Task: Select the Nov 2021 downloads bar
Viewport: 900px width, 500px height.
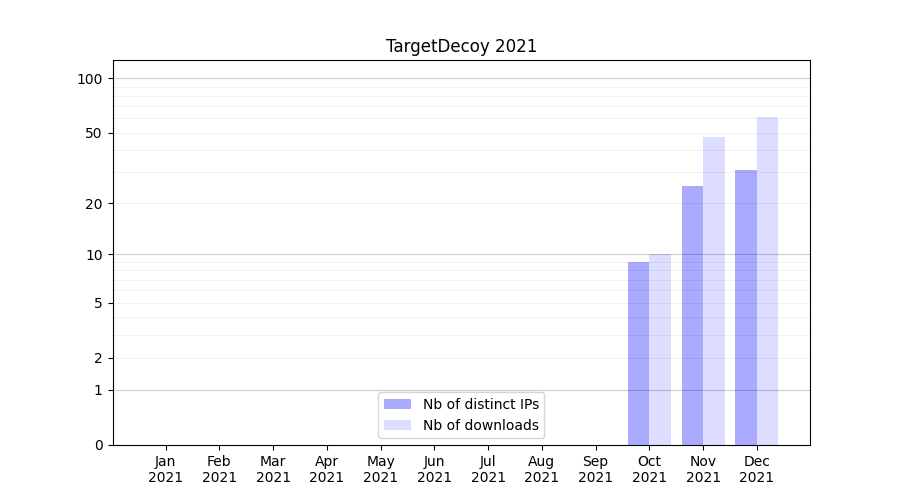Action: [714, 290]
